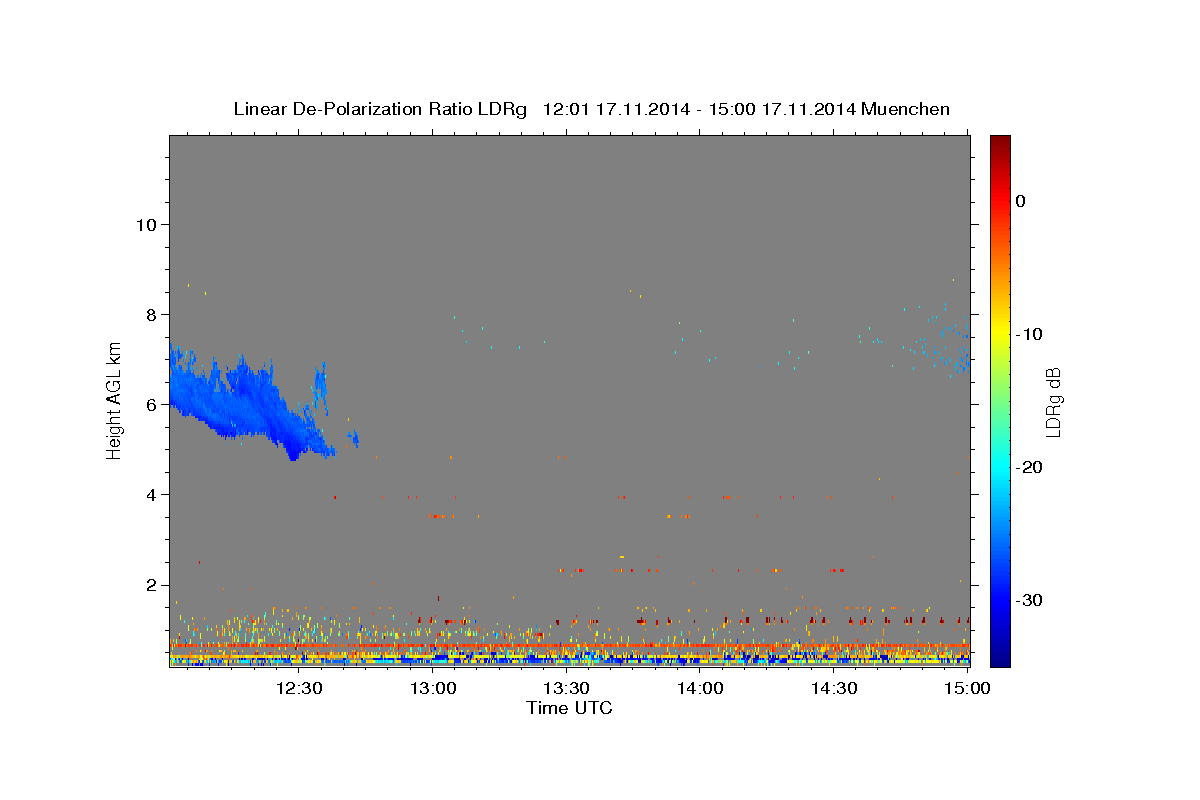Click the colorbar tick label -10

coord(1029,334)
